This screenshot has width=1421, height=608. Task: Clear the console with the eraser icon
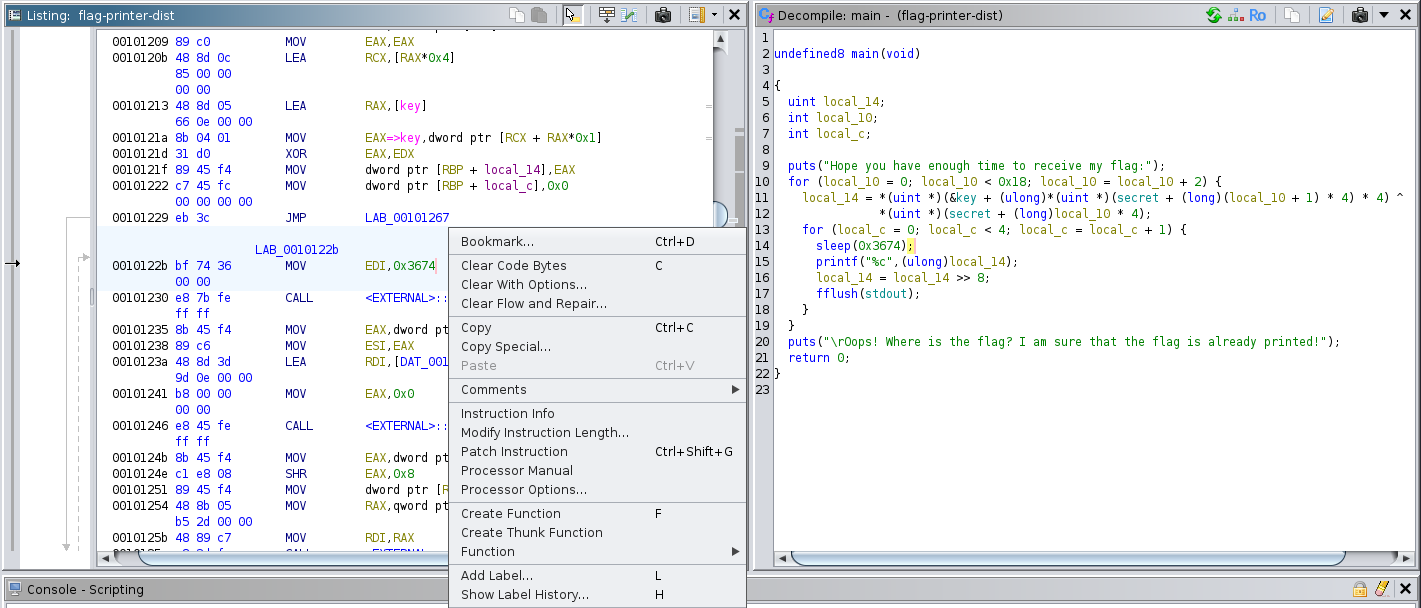tap(1382, 589)
